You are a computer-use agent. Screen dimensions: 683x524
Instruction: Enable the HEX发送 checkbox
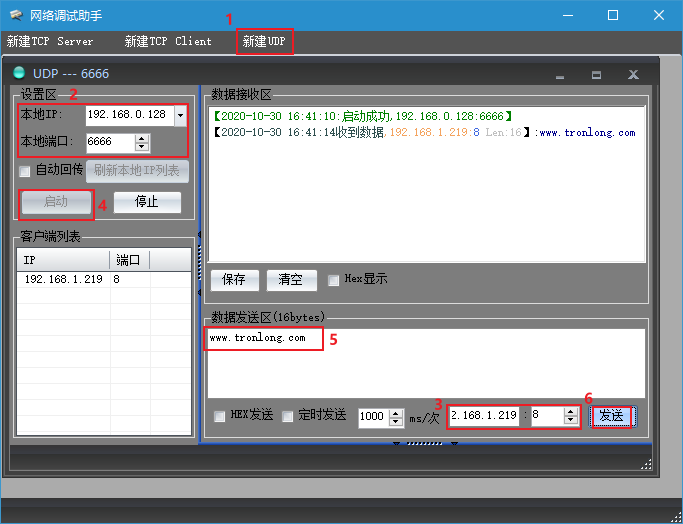(x=220, y=416)
